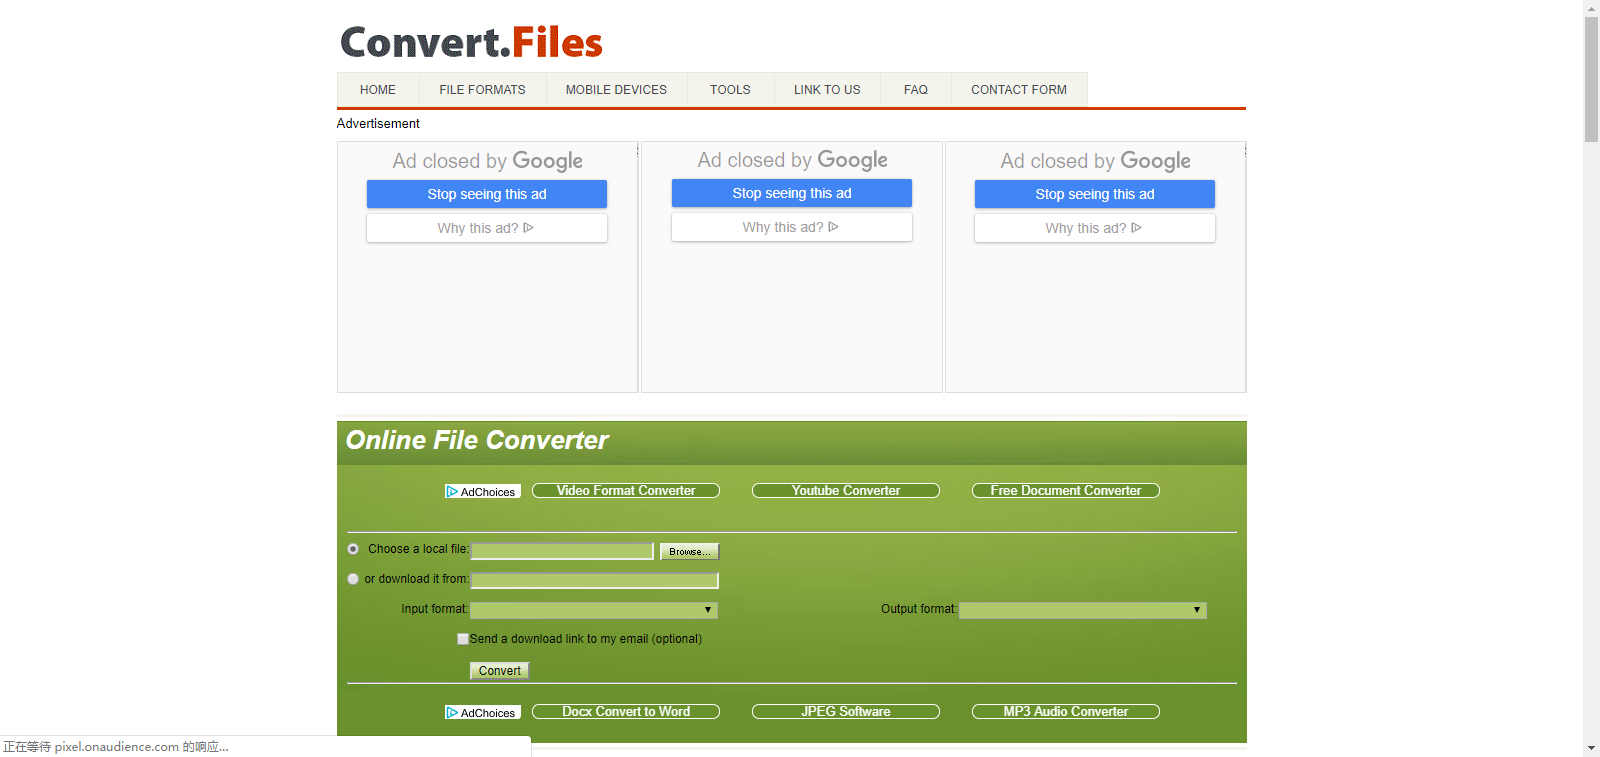Open the FAQ page
This screenshot has height=757, width=1600.
click(x=915, y=90)
